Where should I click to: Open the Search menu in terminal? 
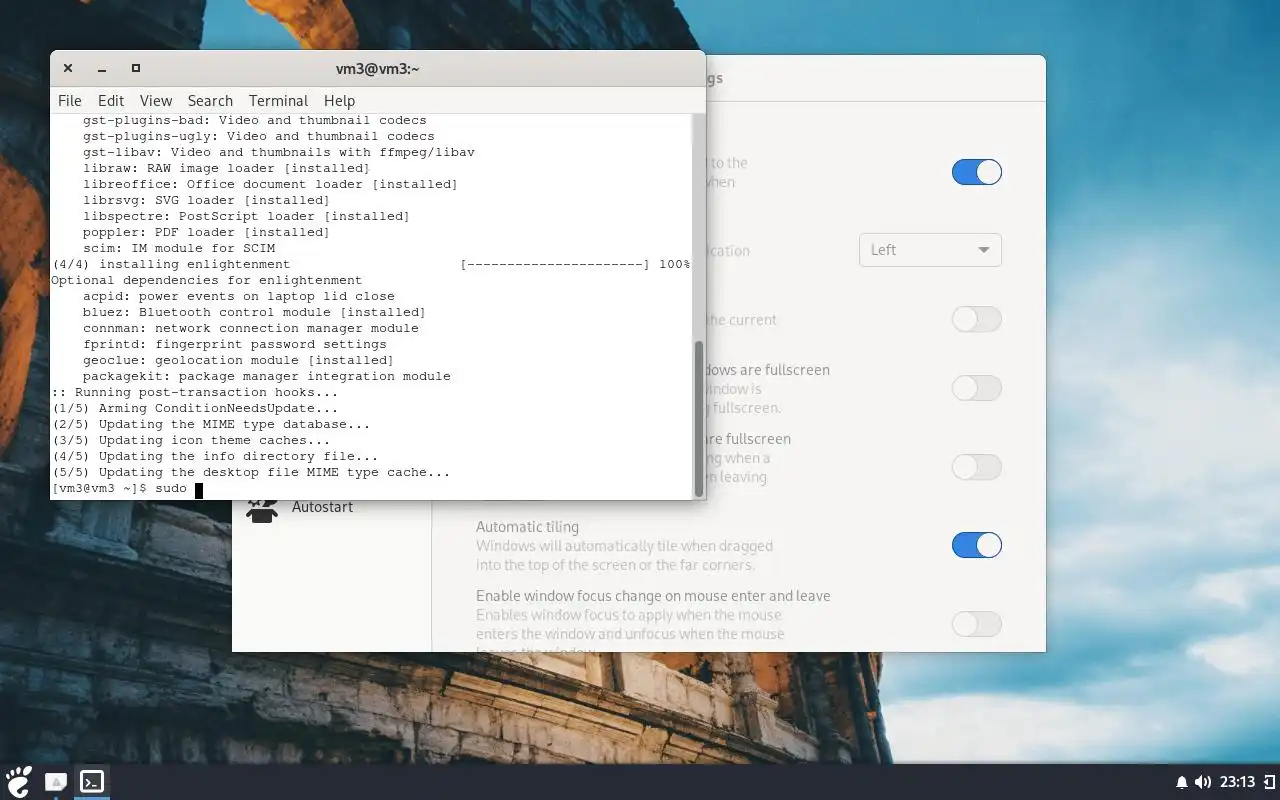[x=210, y=101]
